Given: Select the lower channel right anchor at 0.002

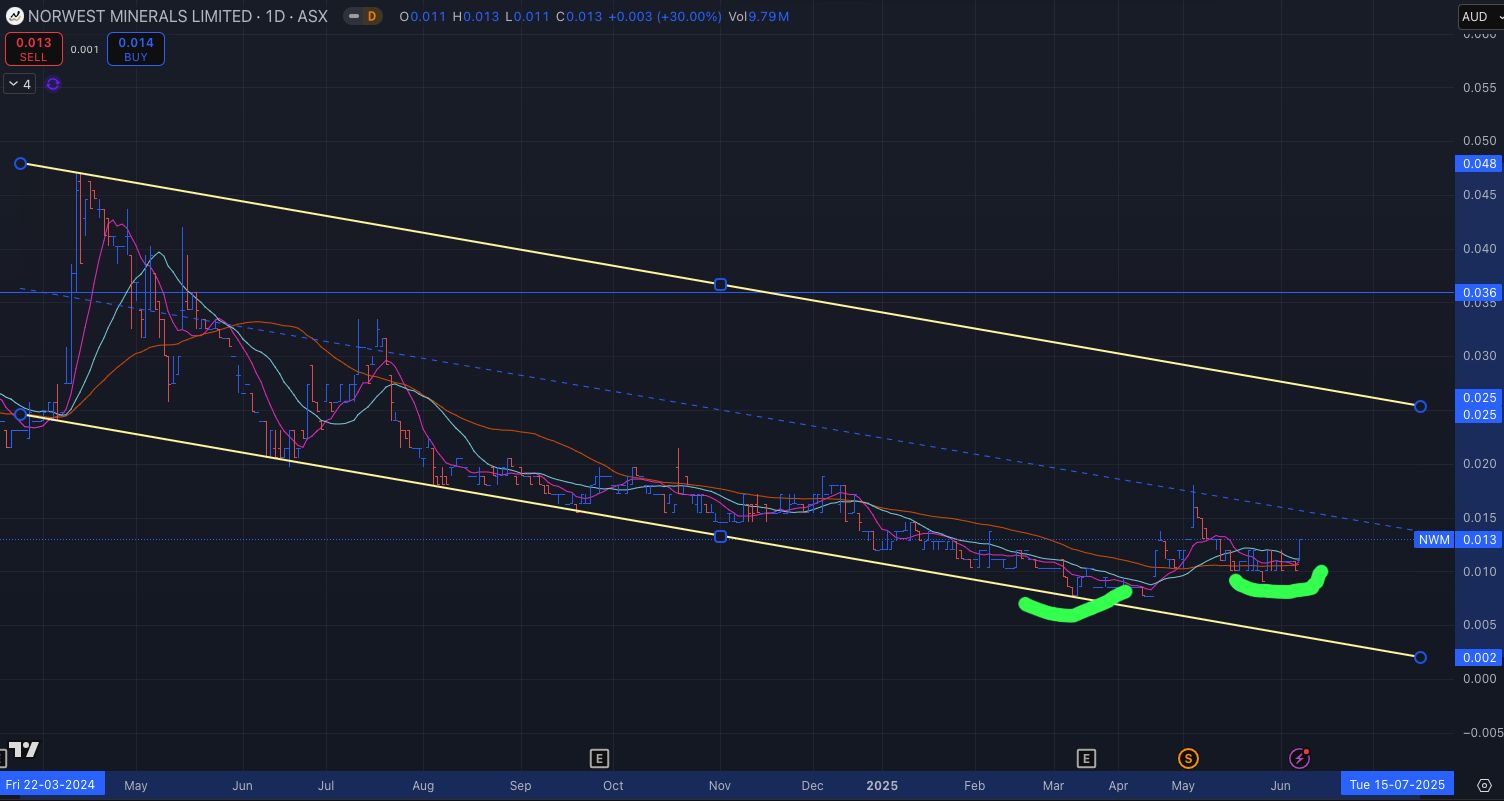Looking at the screenshot, I should 1420,657.
